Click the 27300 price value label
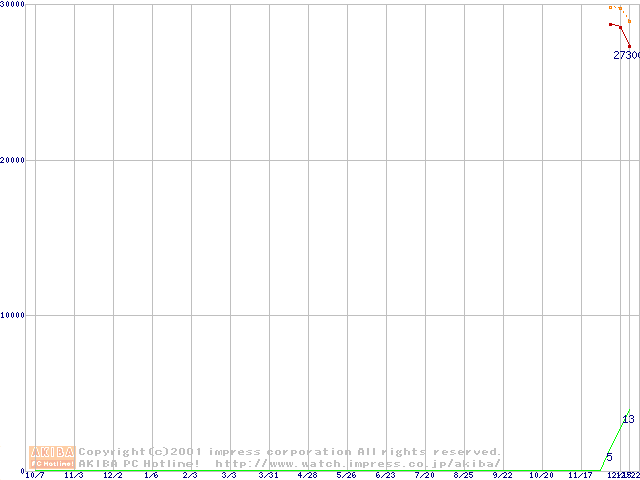Screen dimensions: 640x480 point(626,56)
